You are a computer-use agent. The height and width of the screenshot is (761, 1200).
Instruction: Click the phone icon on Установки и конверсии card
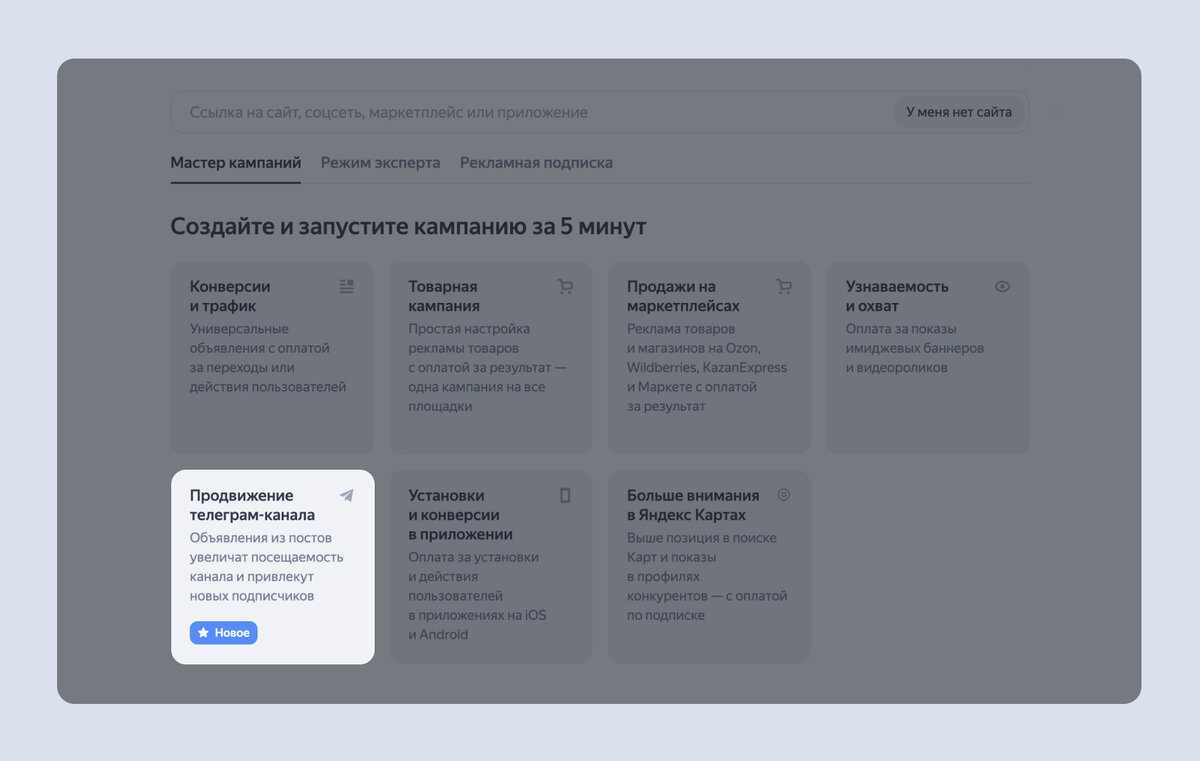(565, 495)
